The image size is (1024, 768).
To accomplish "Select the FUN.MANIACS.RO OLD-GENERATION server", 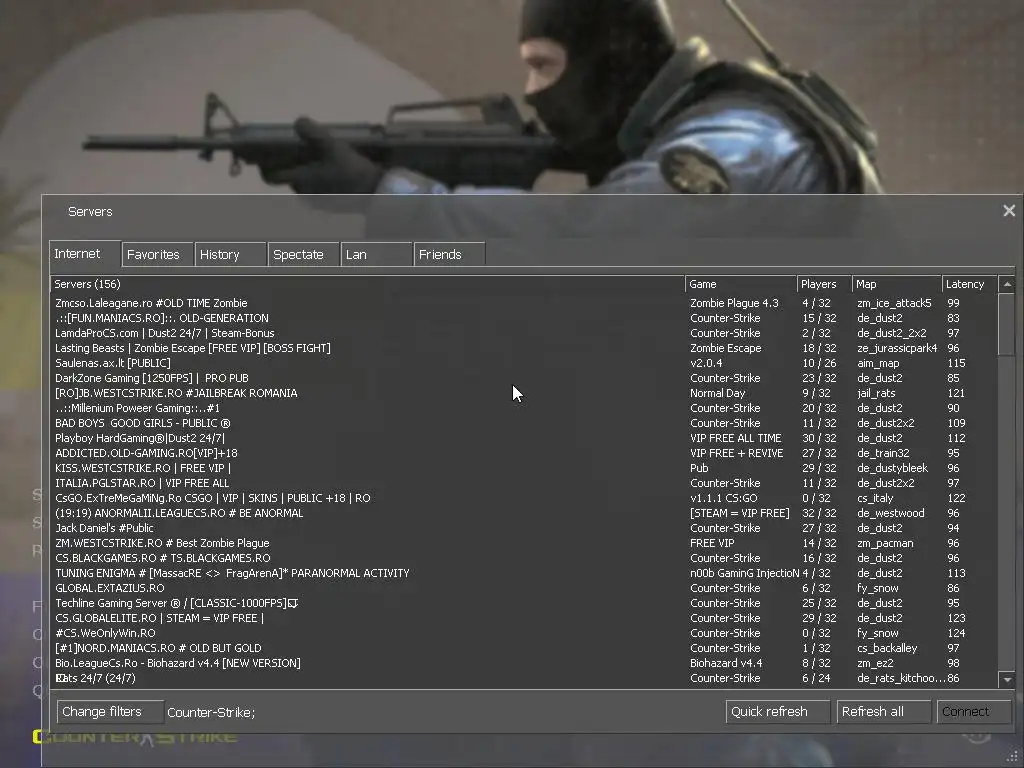I will point(524,318).
